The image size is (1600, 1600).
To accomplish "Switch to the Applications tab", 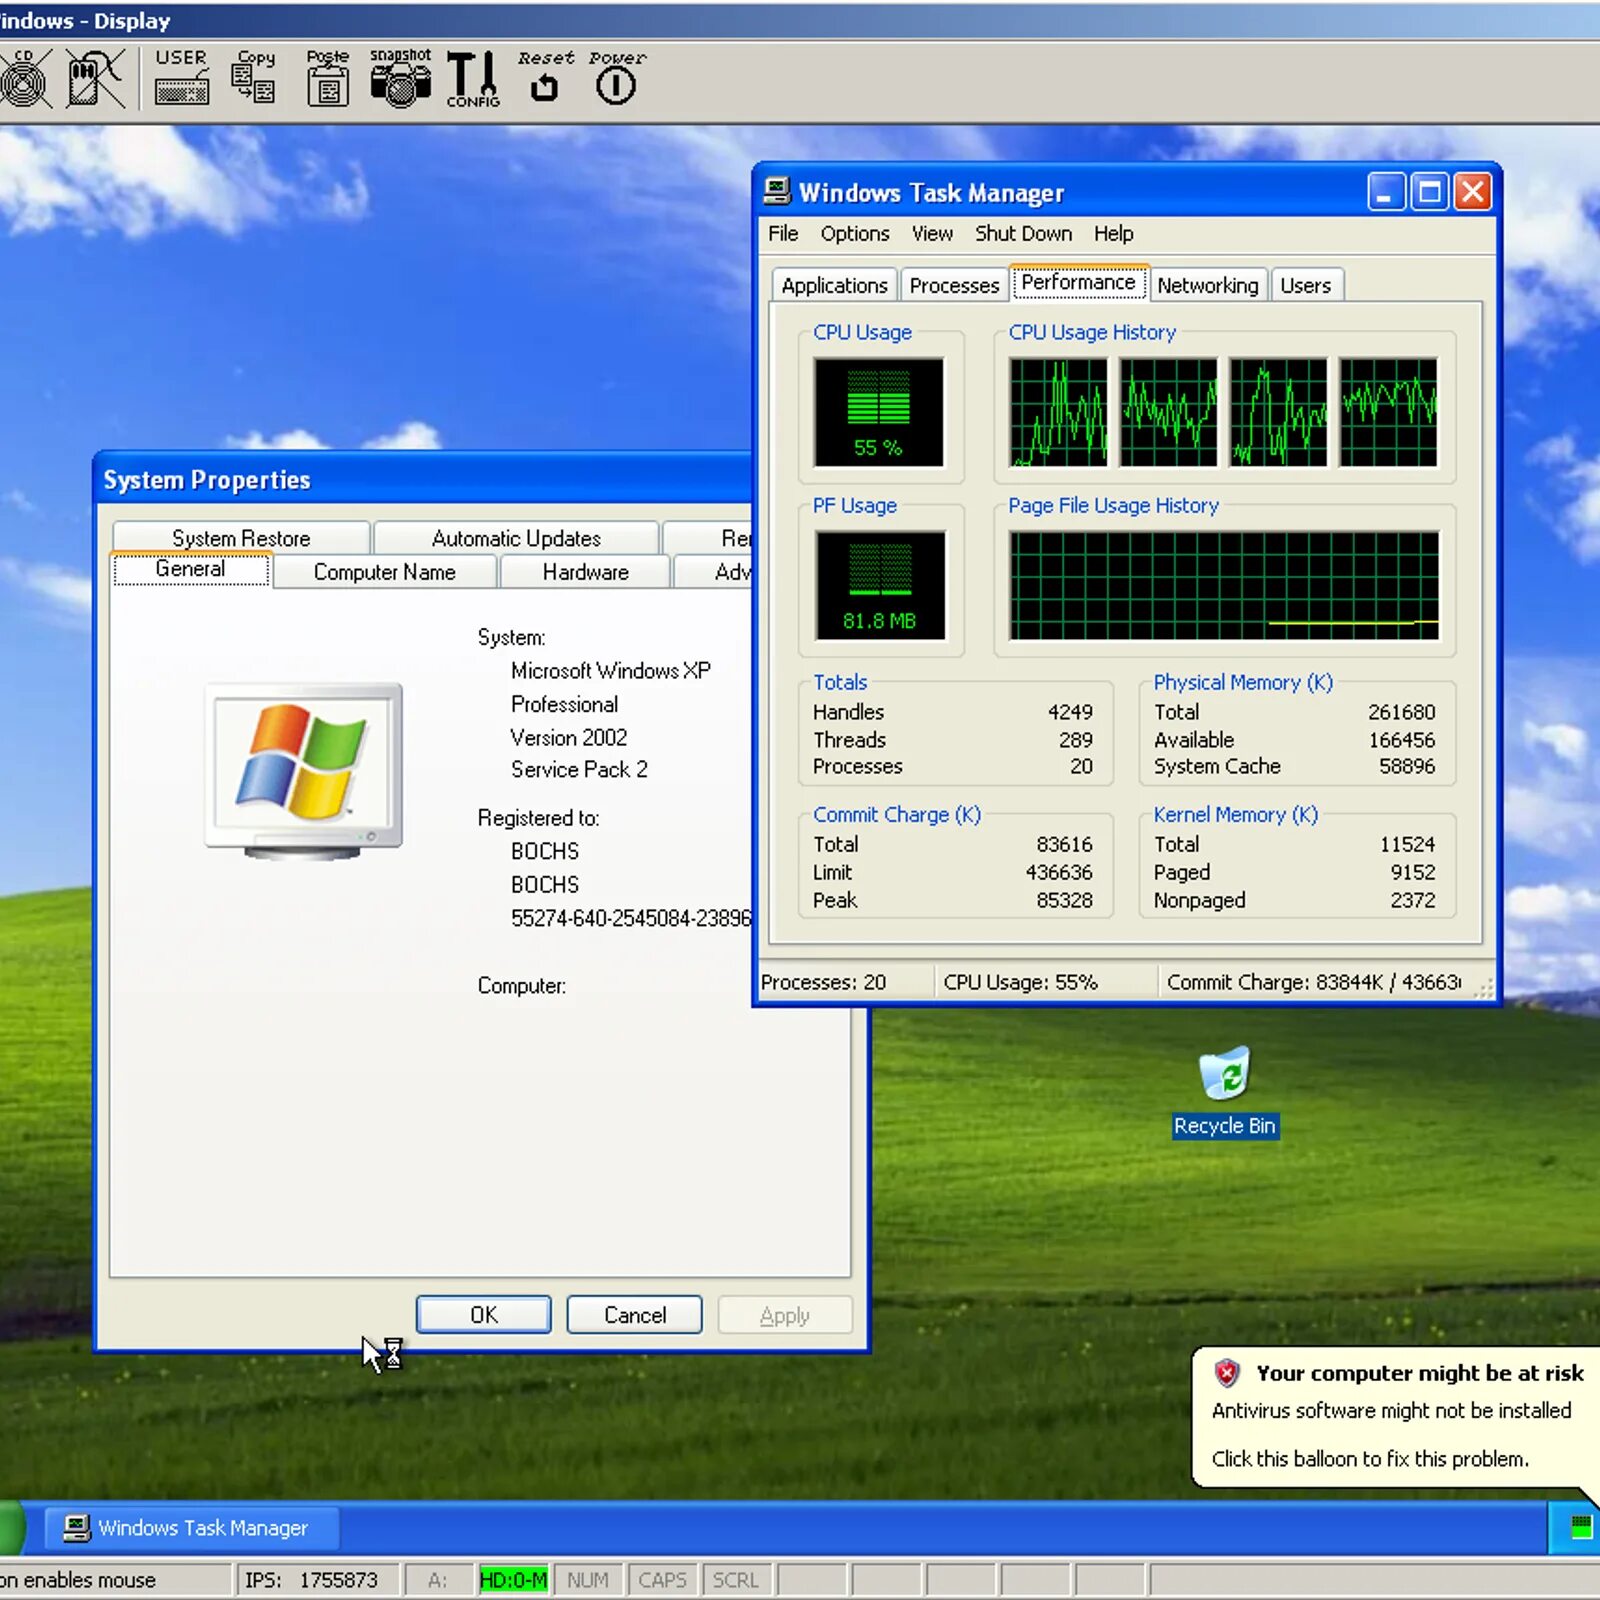I will (834, 286).
